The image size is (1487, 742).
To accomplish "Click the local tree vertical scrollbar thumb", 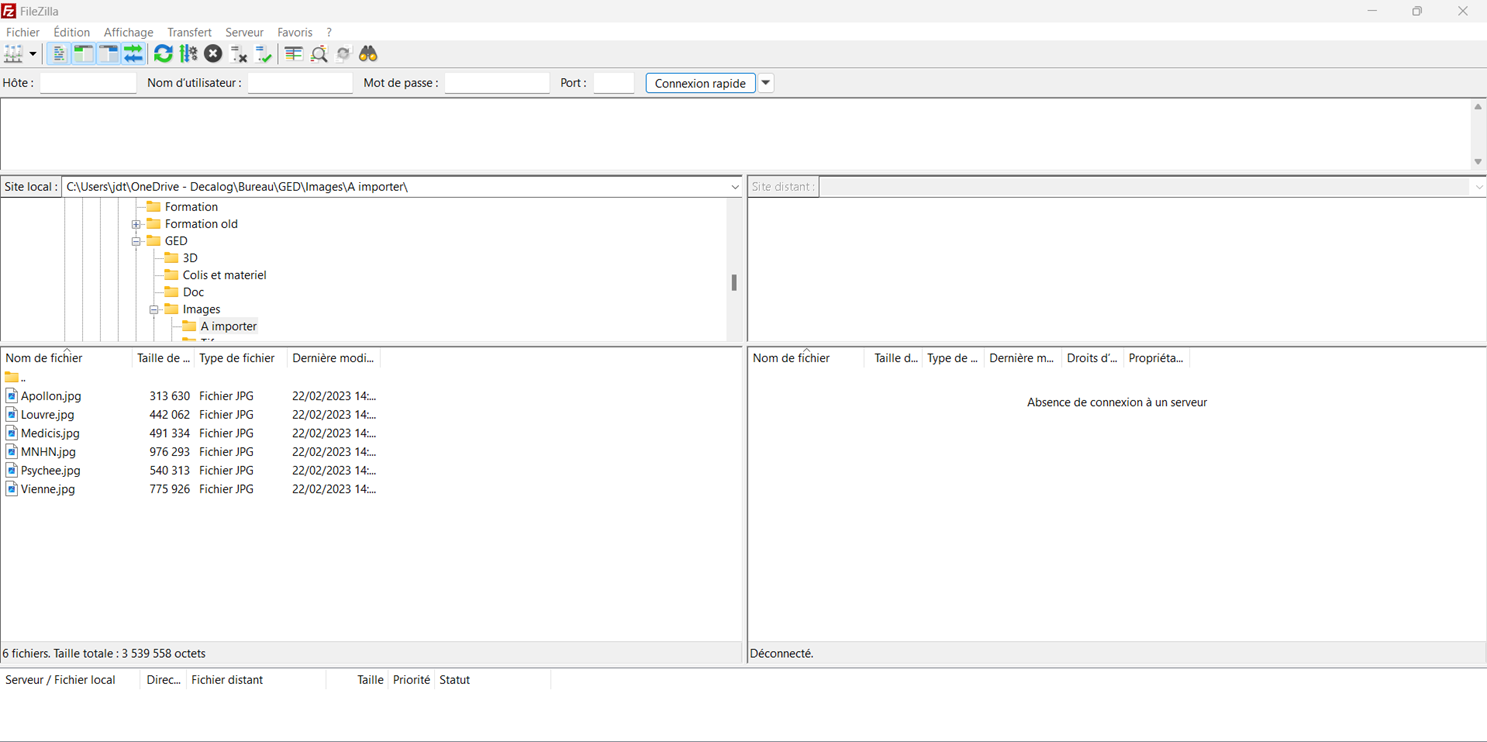I will click(x=734, y=283).
